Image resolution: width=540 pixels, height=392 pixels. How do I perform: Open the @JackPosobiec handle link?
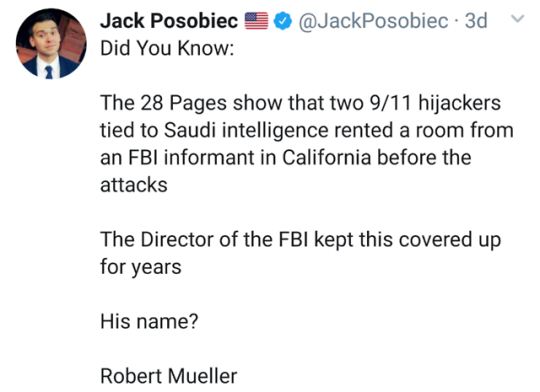373,21
